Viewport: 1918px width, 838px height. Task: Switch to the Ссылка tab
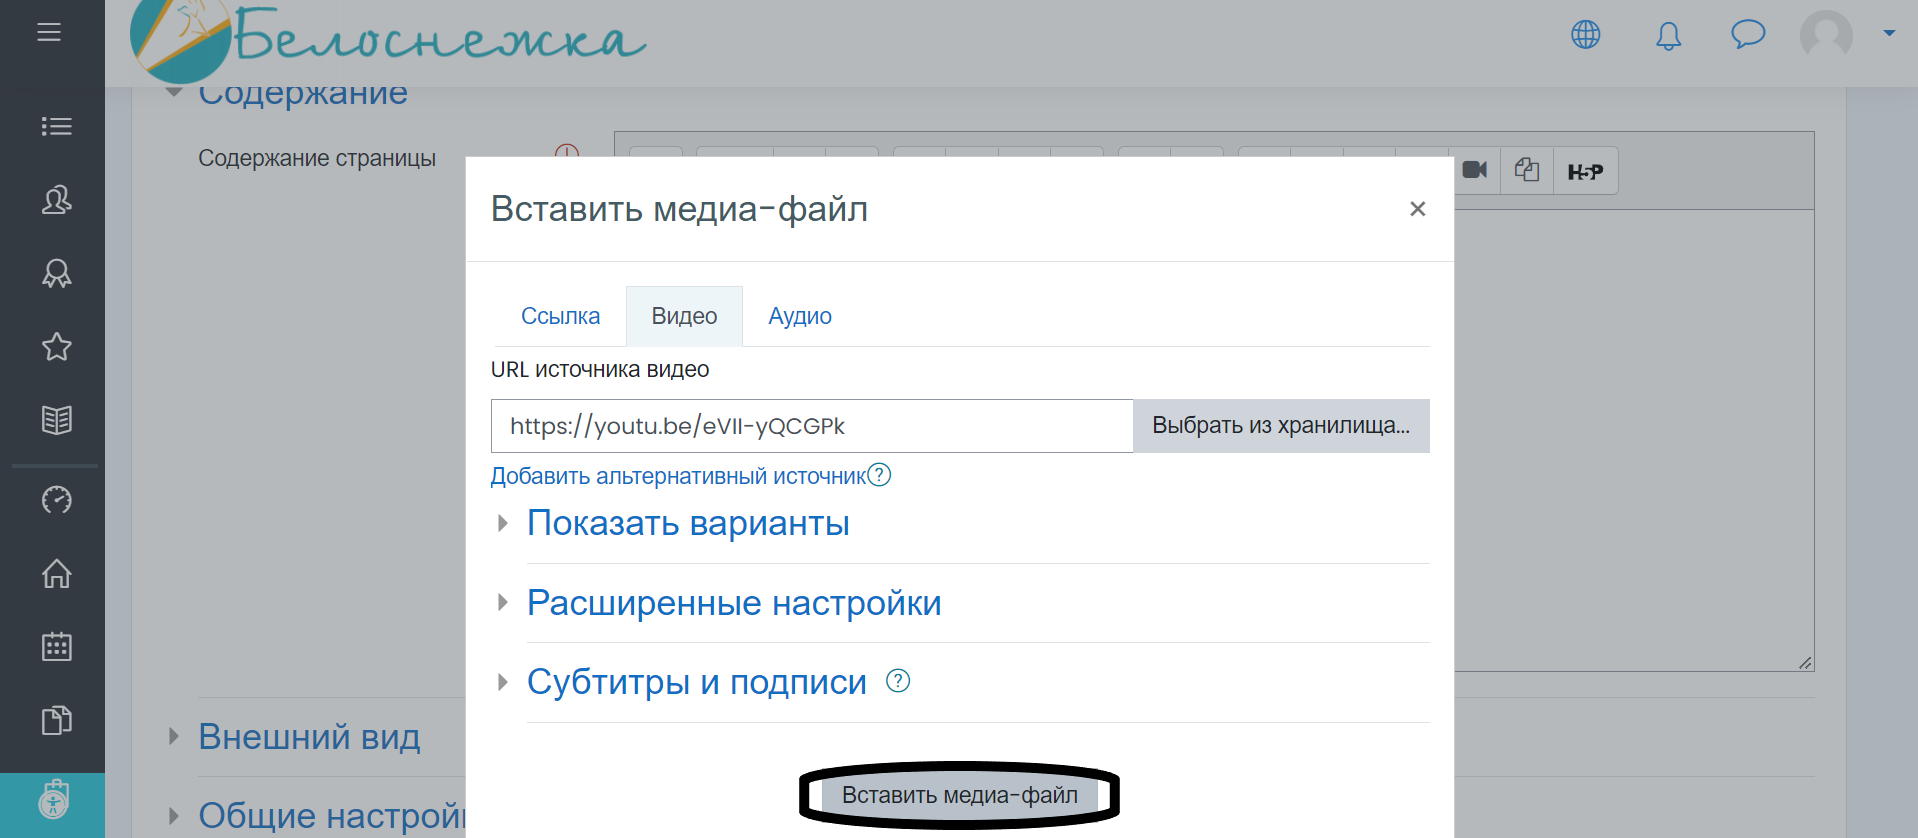coord(560,316)
